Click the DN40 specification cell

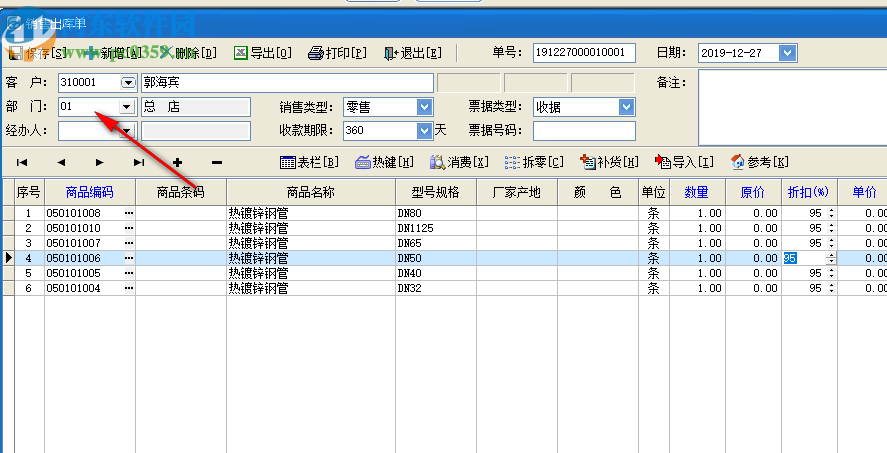point(436,273)
